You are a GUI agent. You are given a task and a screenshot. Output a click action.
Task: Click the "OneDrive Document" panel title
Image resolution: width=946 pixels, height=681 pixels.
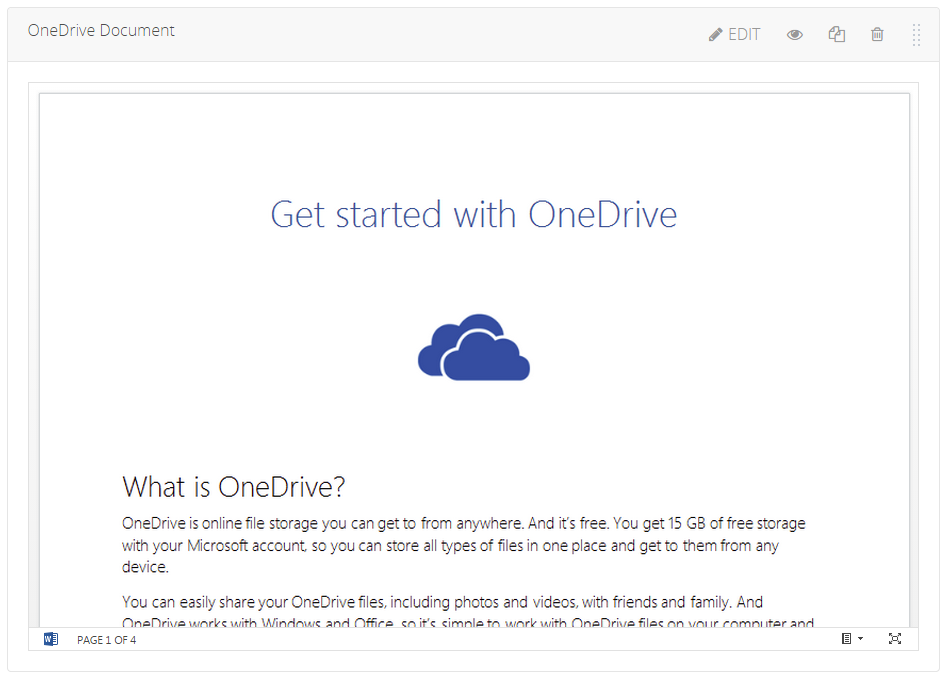[101, 30]
